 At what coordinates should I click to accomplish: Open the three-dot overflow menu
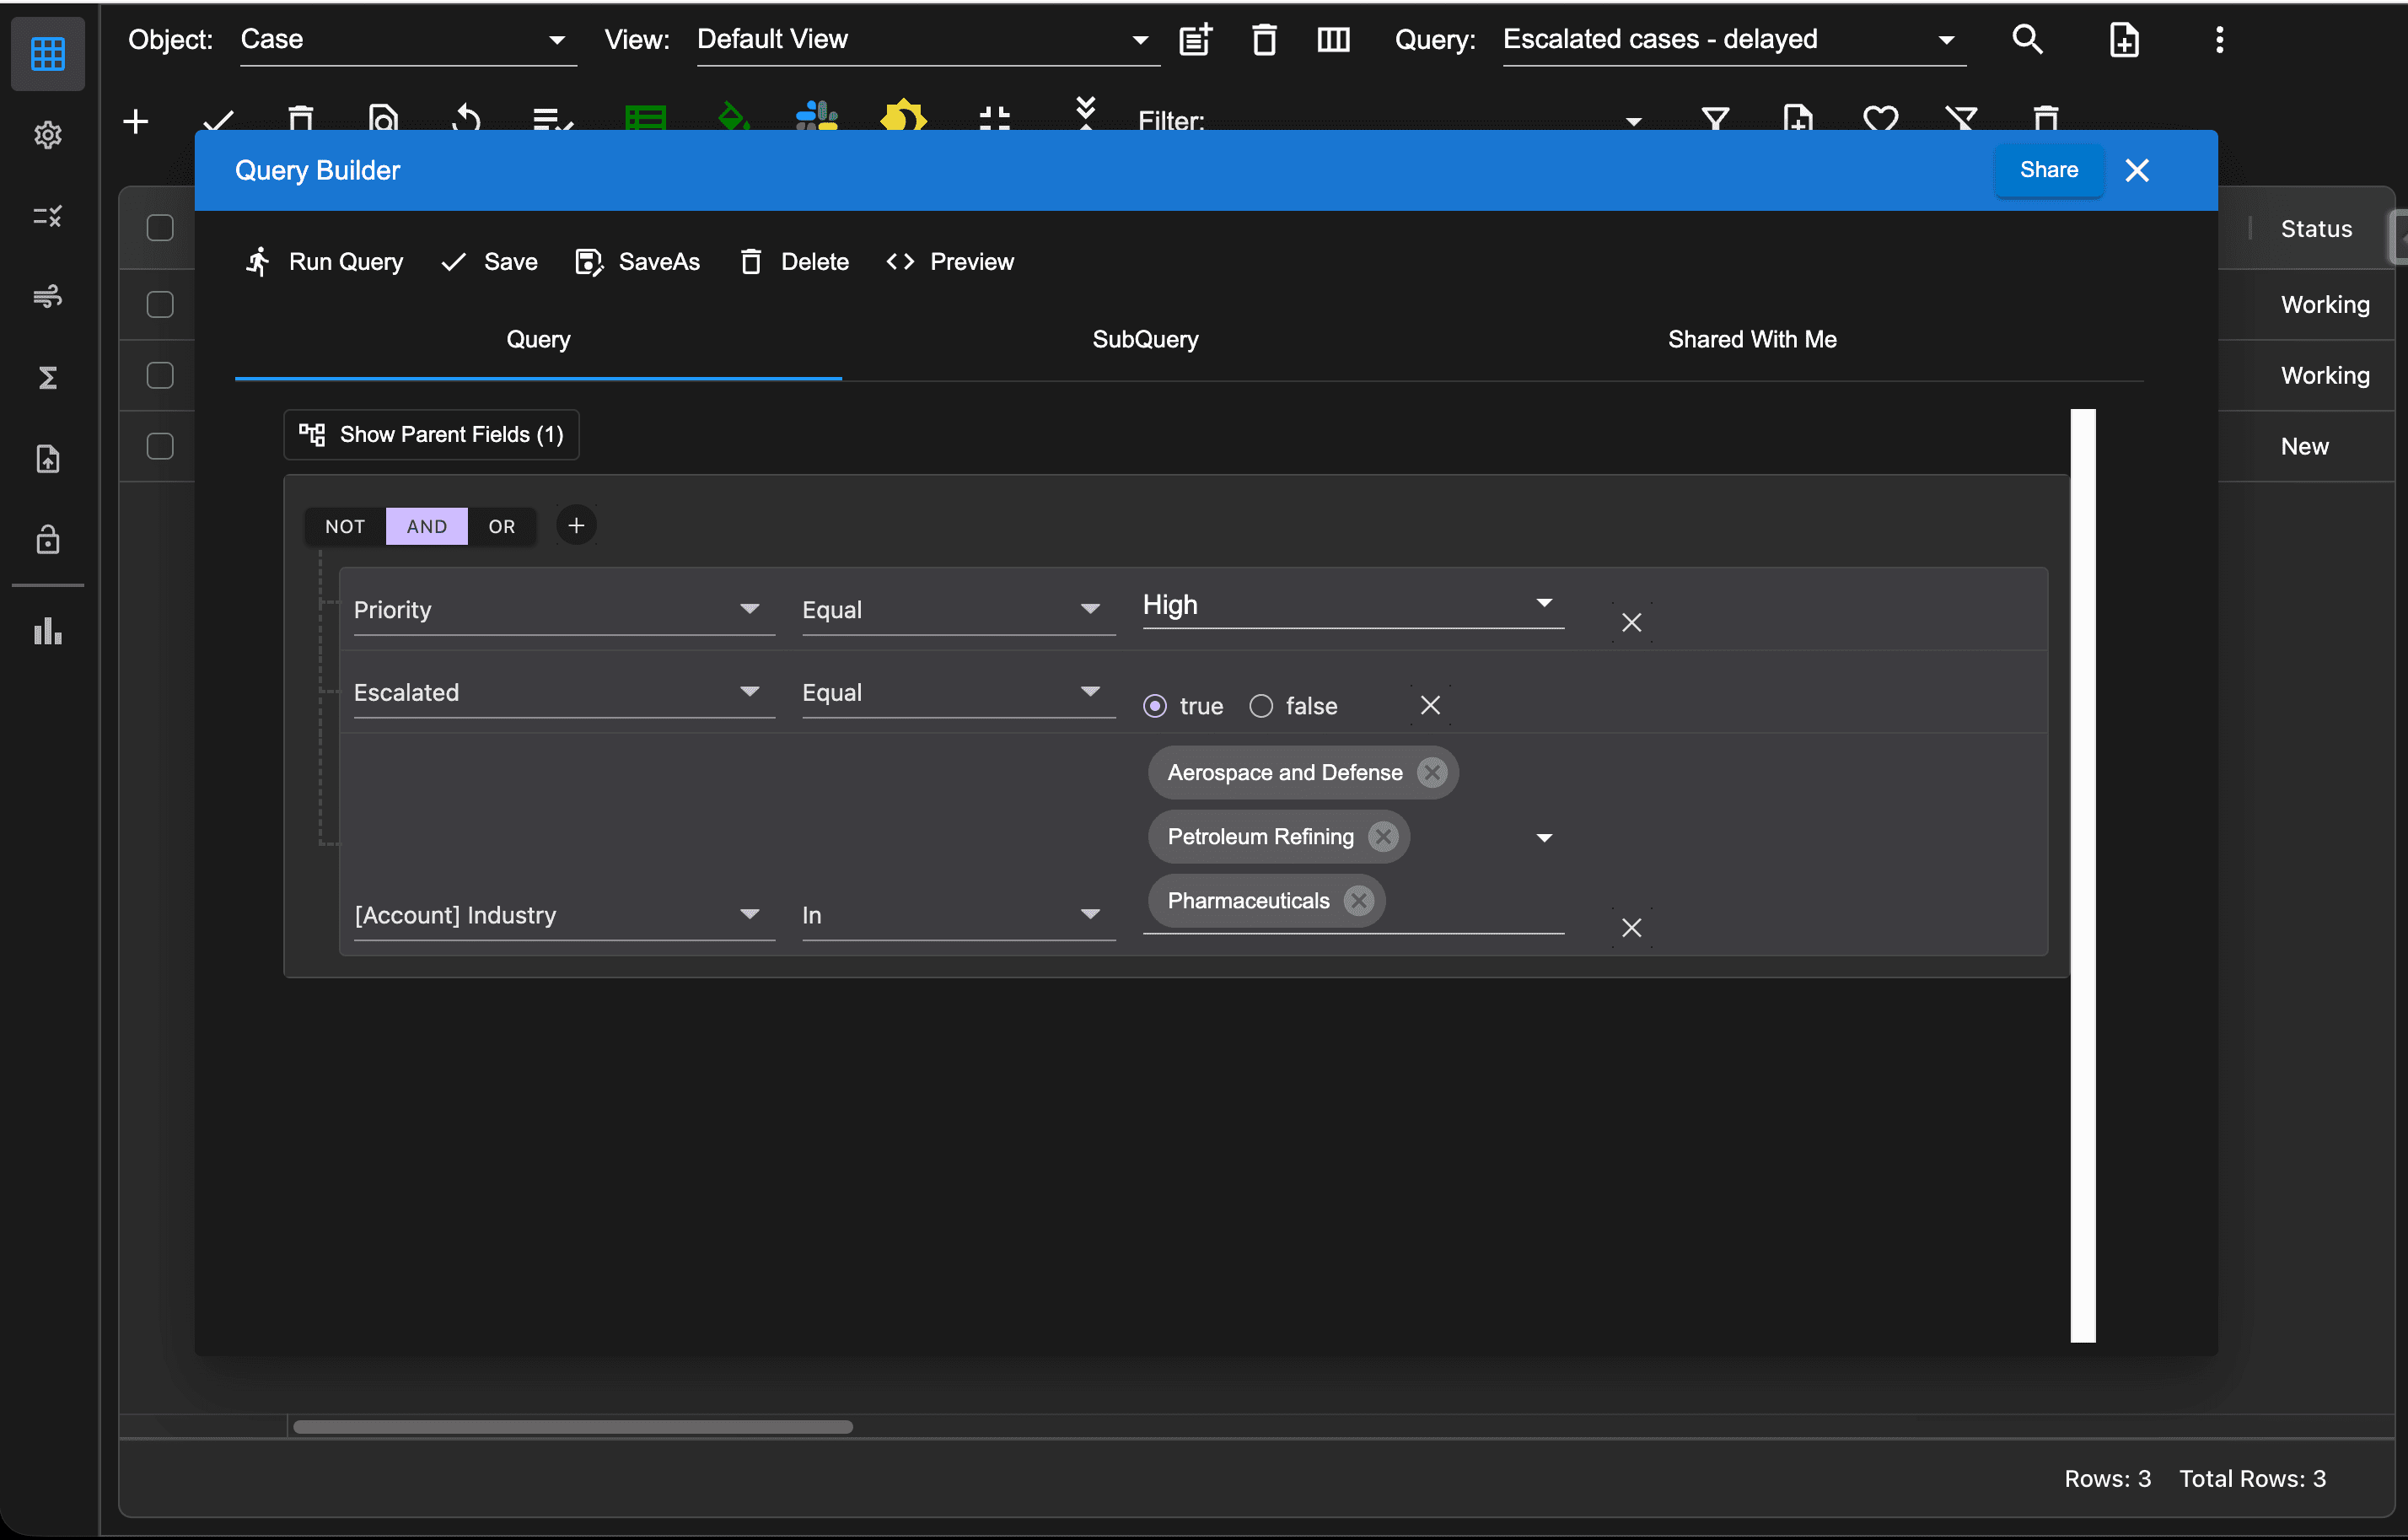tap(2219, 40)
